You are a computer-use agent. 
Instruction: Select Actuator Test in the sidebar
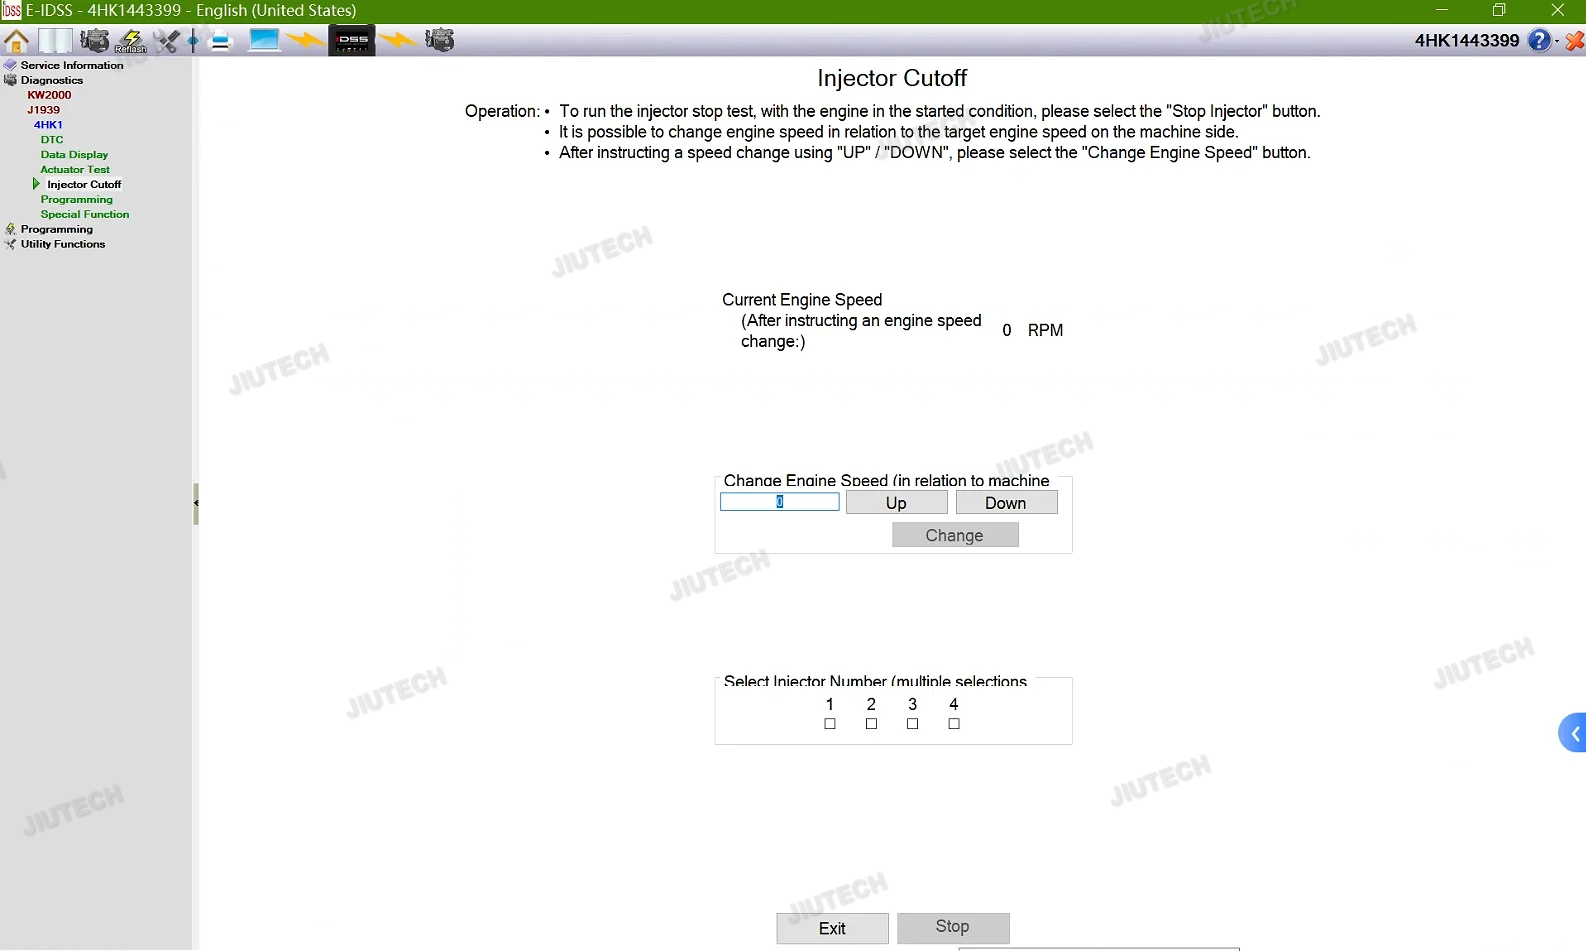pyautogui.click(x=75, y=170)
